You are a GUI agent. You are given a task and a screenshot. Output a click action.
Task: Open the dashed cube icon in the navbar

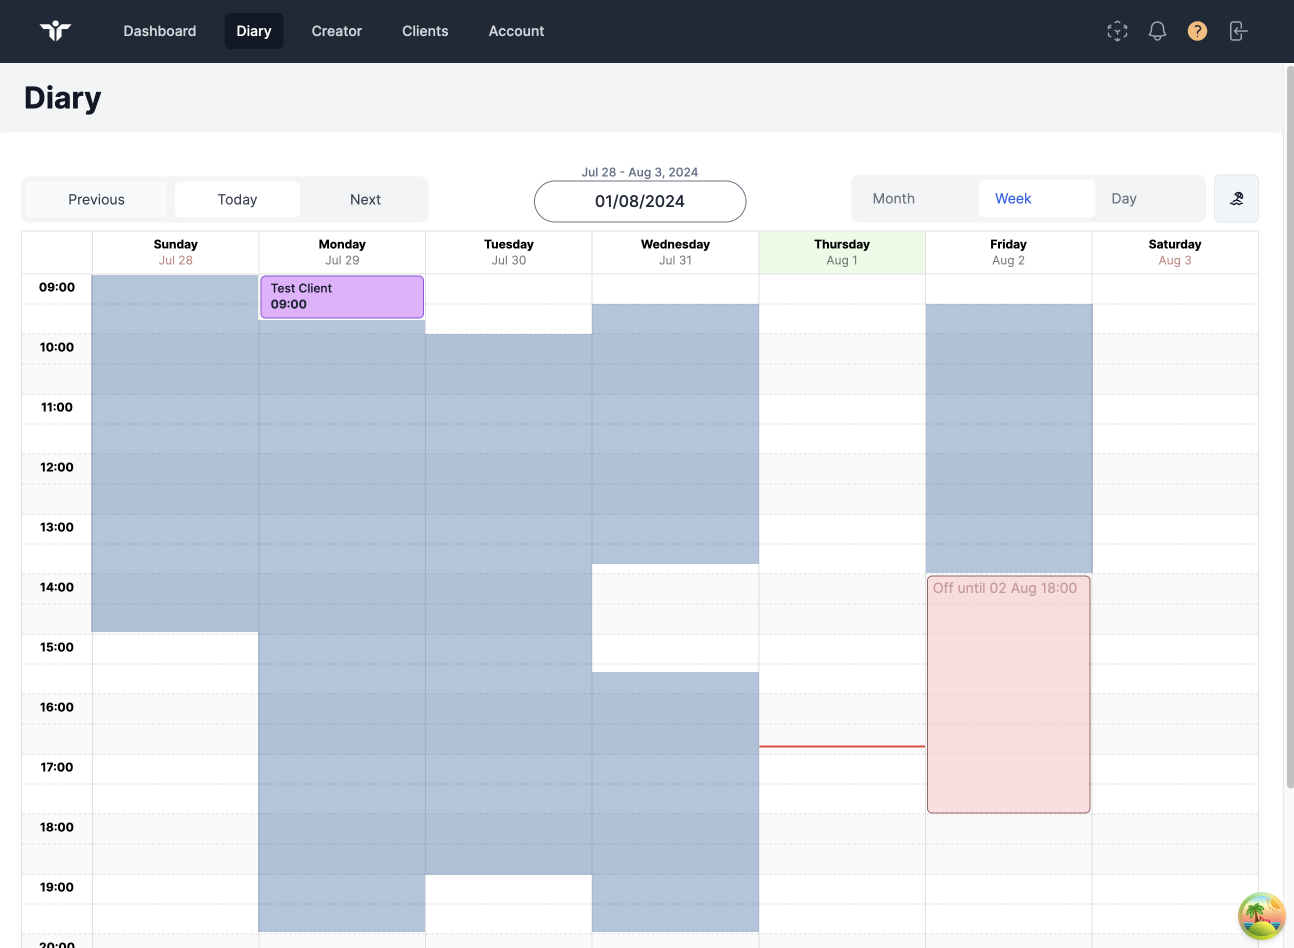[1118, 31]
